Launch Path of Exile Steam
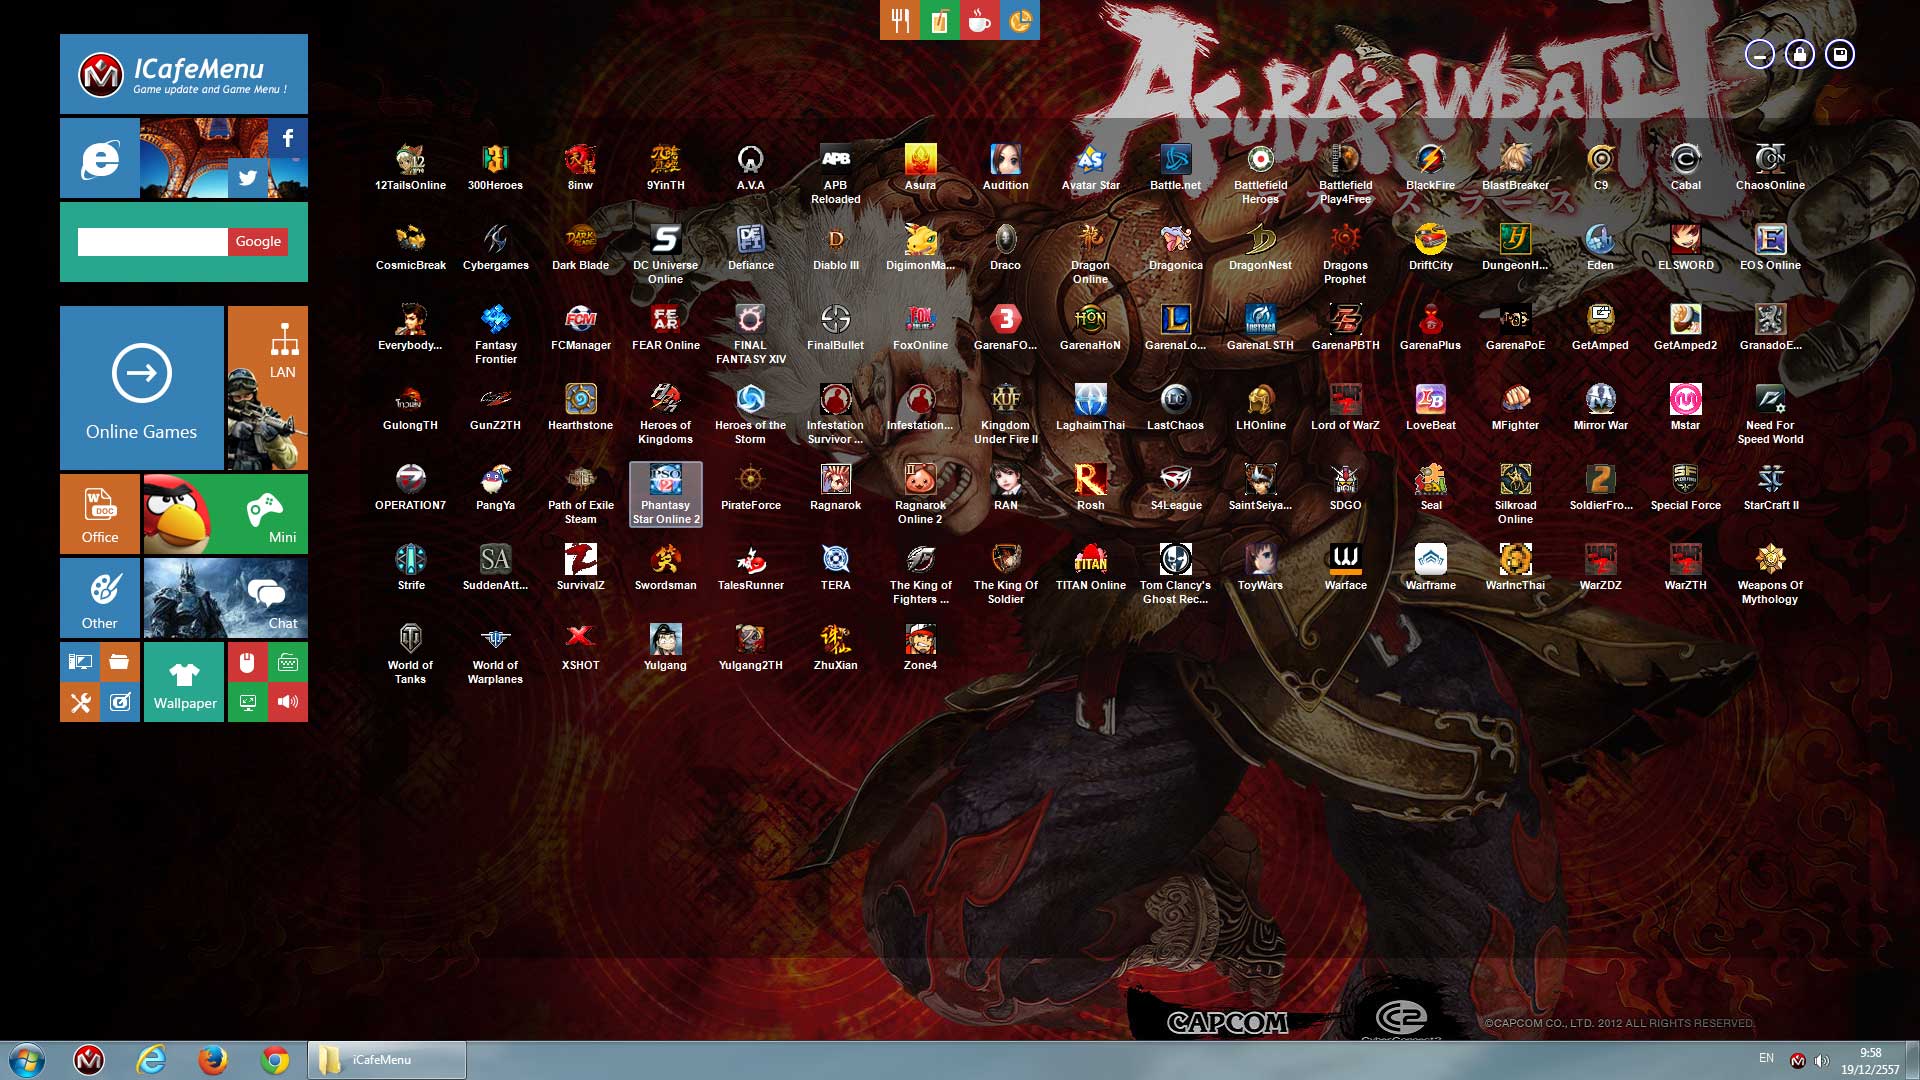This screenshot has width=1920, height=1080. 580,494
